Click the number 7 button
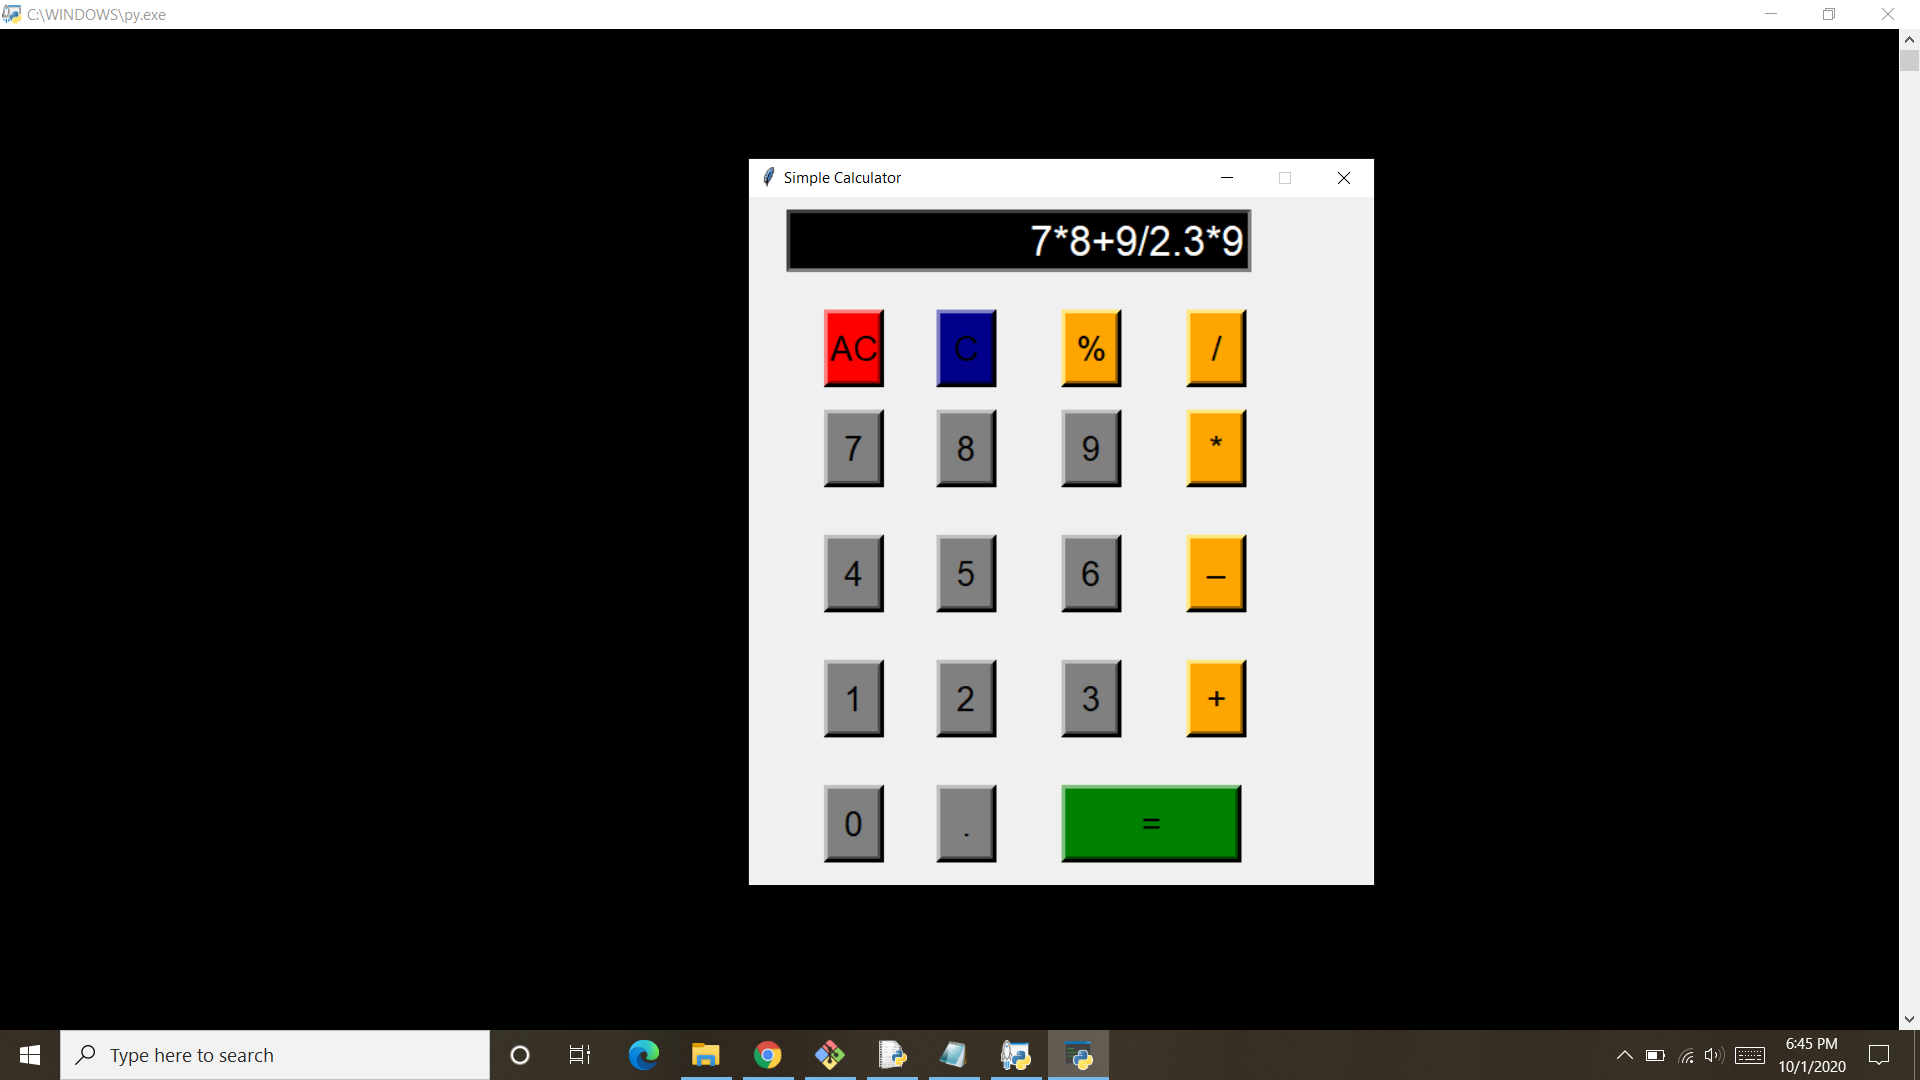This screenshot has width=1920, height=1080. pyautogui.click(x=855, y=447)
